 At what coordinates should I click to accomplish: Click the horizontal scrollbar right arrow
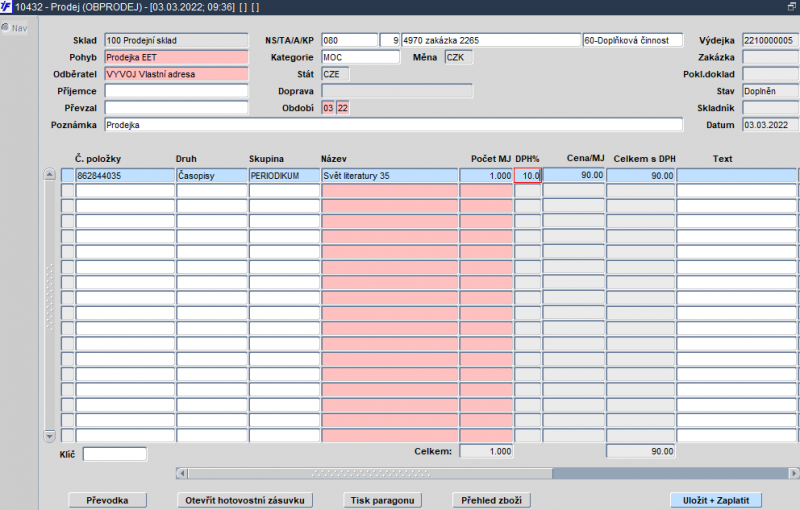tap(793, 473)
